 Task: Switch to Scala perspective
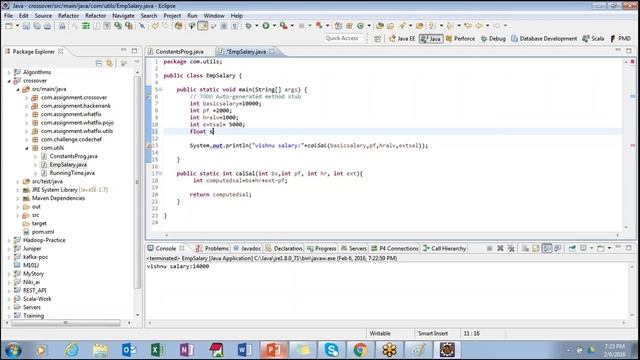tap(593, 38)
